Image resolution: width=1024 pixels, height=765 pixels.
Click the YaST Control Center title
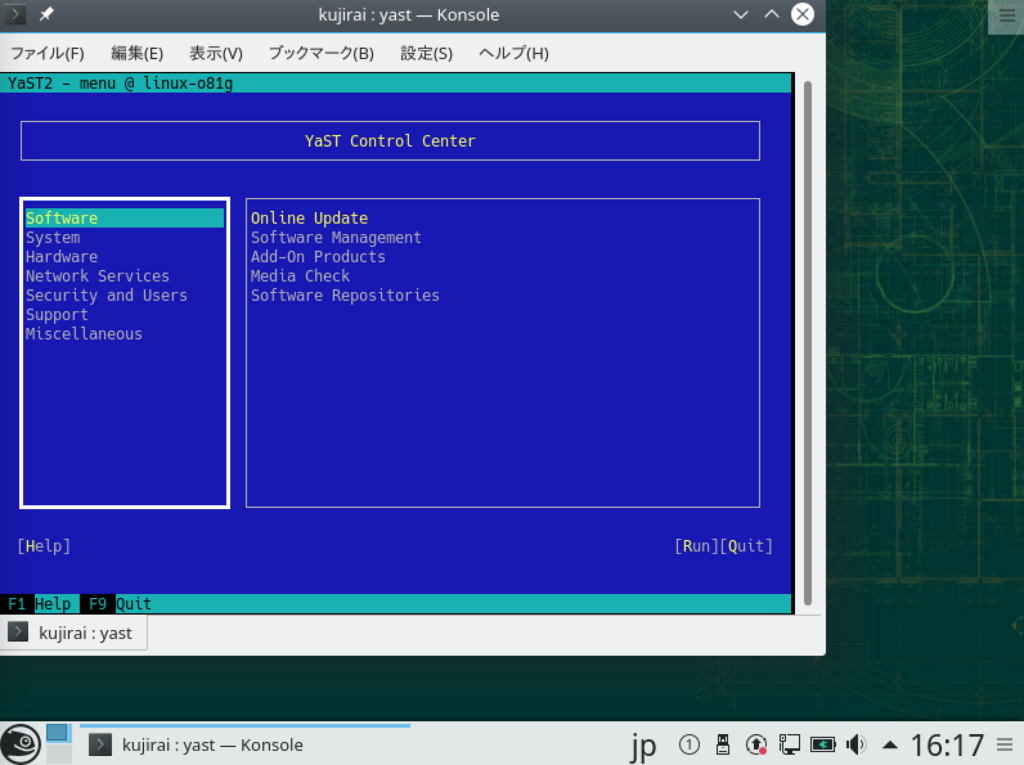coord(390,141)
